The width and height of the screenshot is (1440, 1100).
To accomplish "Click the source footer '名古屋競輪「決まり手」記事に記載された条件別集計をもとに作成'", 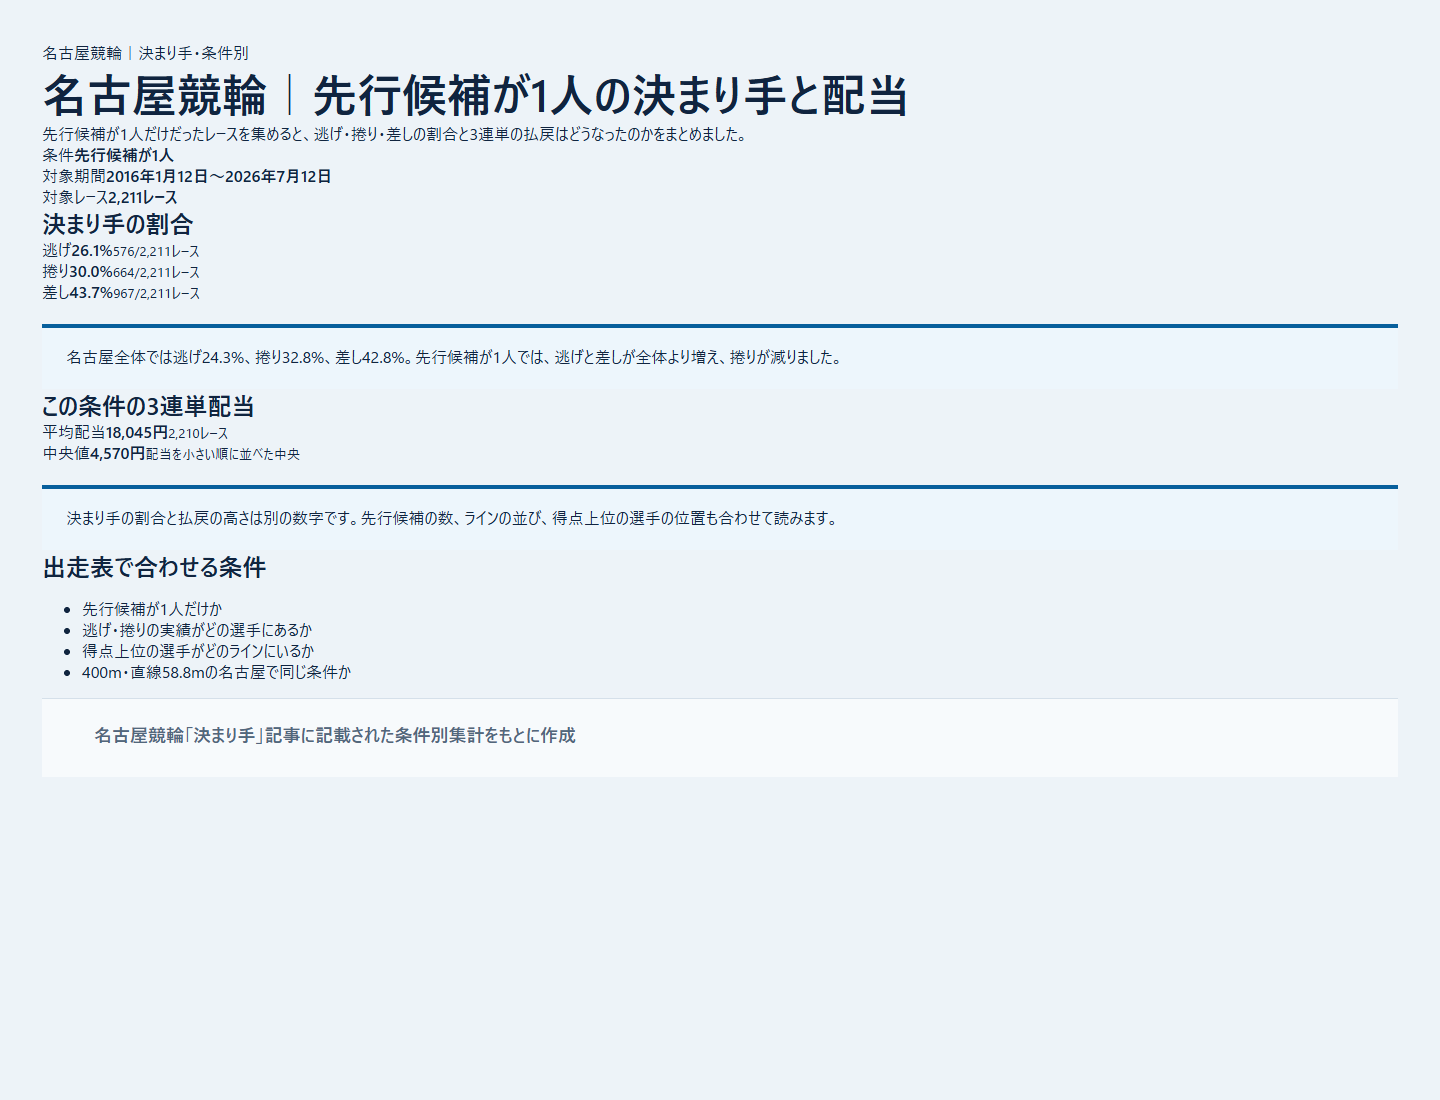I will tap(335, 736).
